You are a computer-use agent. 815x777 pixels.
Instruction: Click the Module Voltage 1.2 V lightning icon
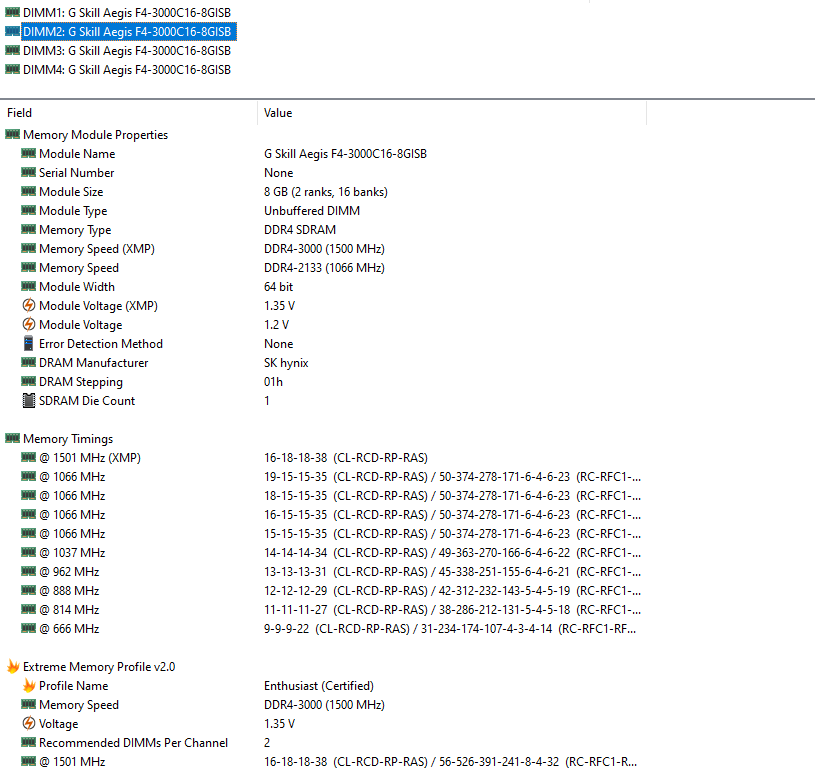pos(29,324)
